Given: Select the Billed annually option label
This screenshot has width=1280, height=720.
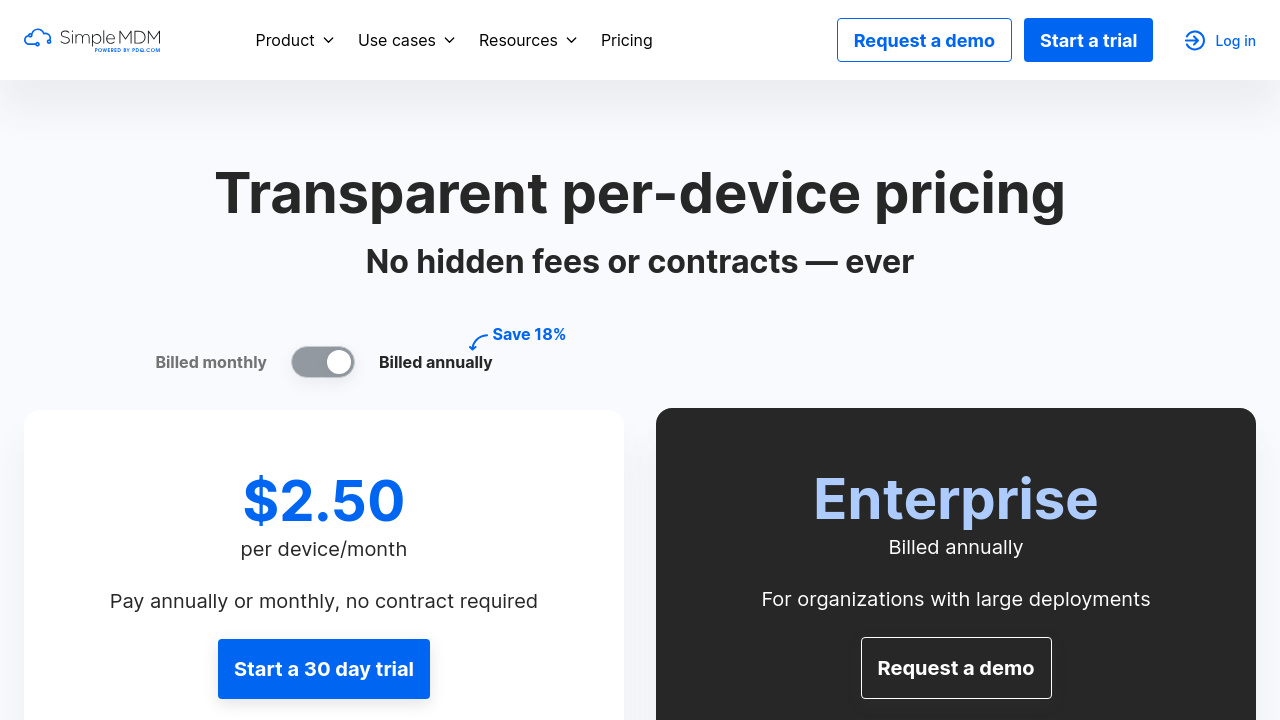Looking at the screenshot, I should click(x=435, y=362).
